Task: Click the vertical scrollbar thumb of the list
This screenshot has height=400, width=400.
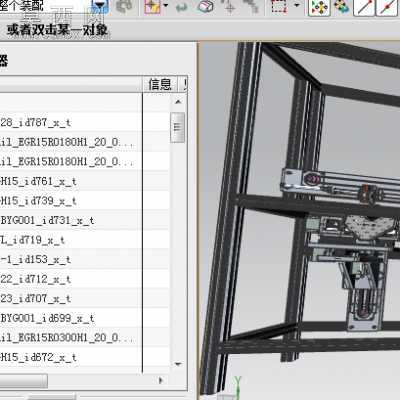Action: [178, 128]
